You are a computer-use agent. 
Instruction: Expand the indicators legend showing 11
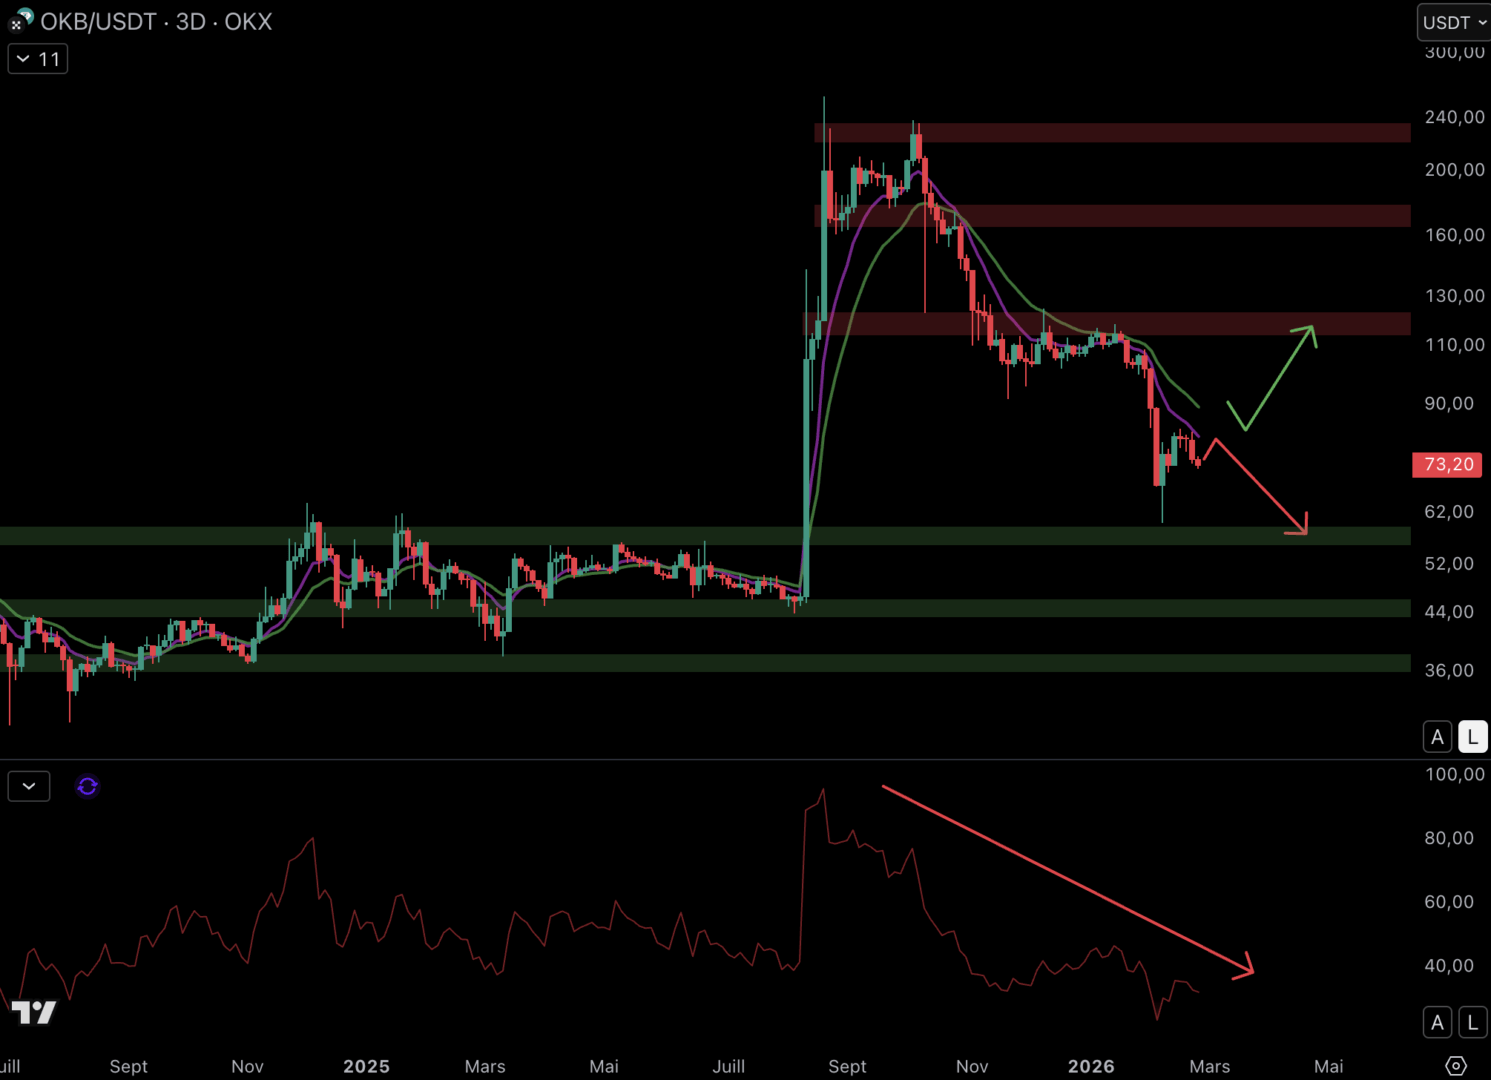coord(38,59)
